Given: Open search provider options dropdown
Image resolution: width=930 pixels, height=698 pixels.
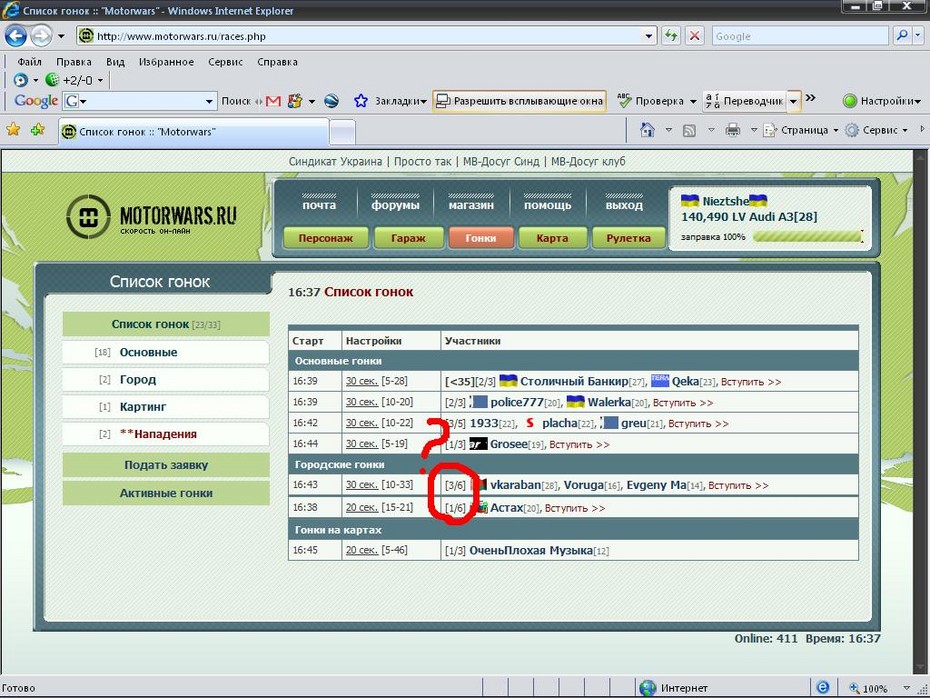Looking at the screenshot, I should (x=918, y=36).
